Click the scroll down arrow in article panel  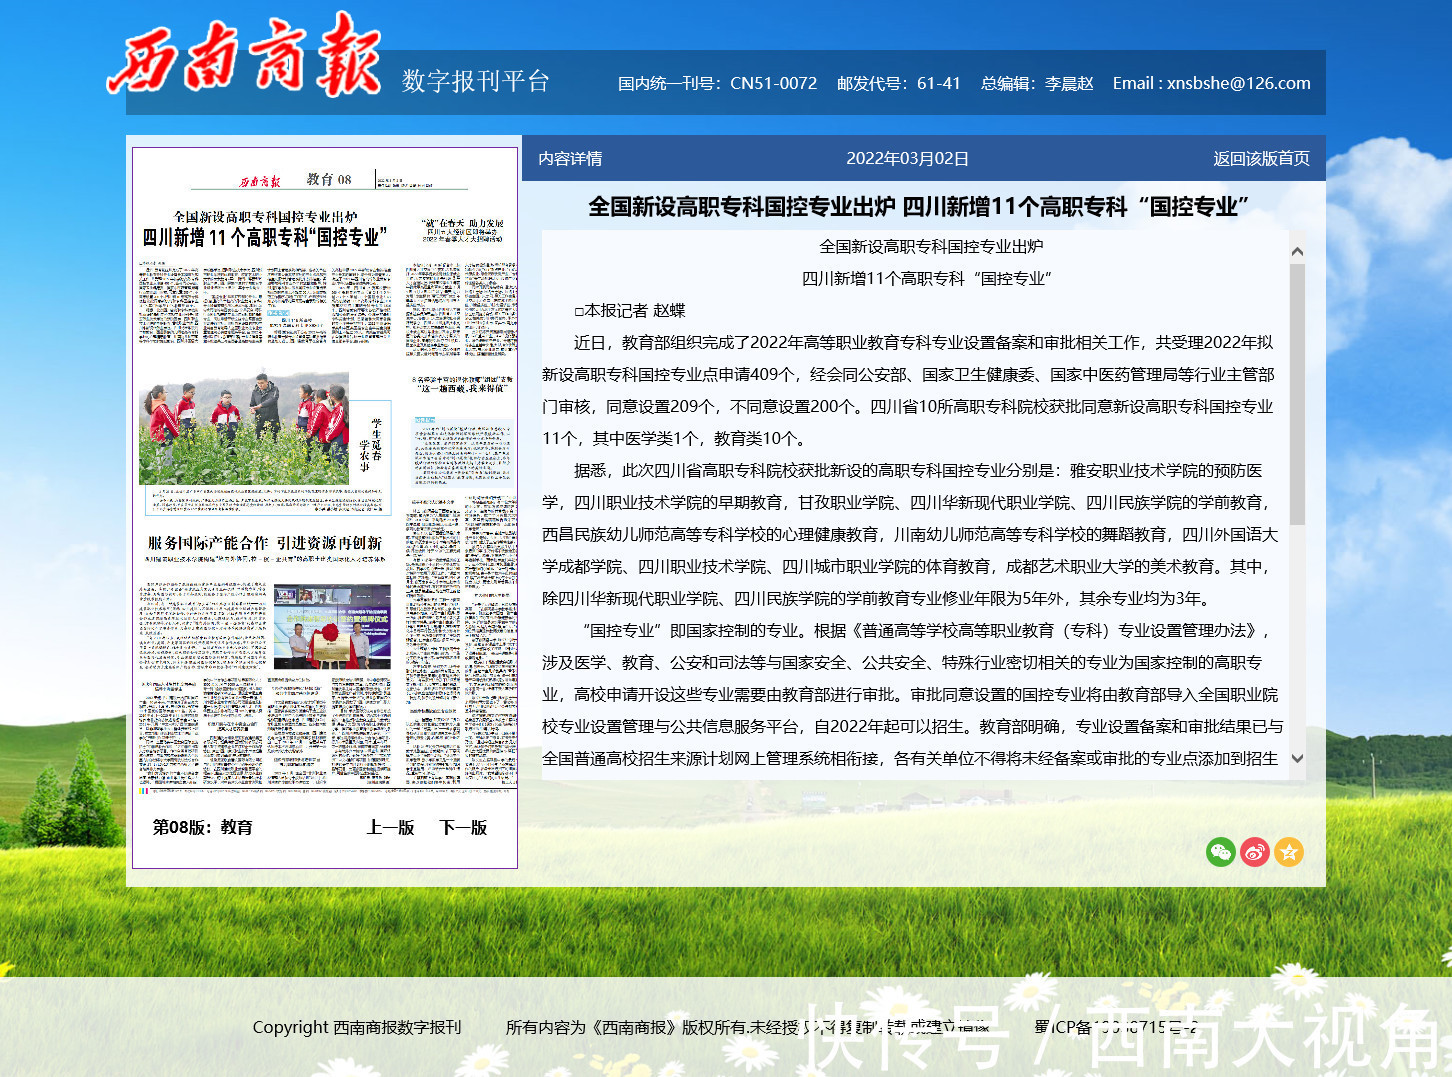click(x=1297, y=759)
